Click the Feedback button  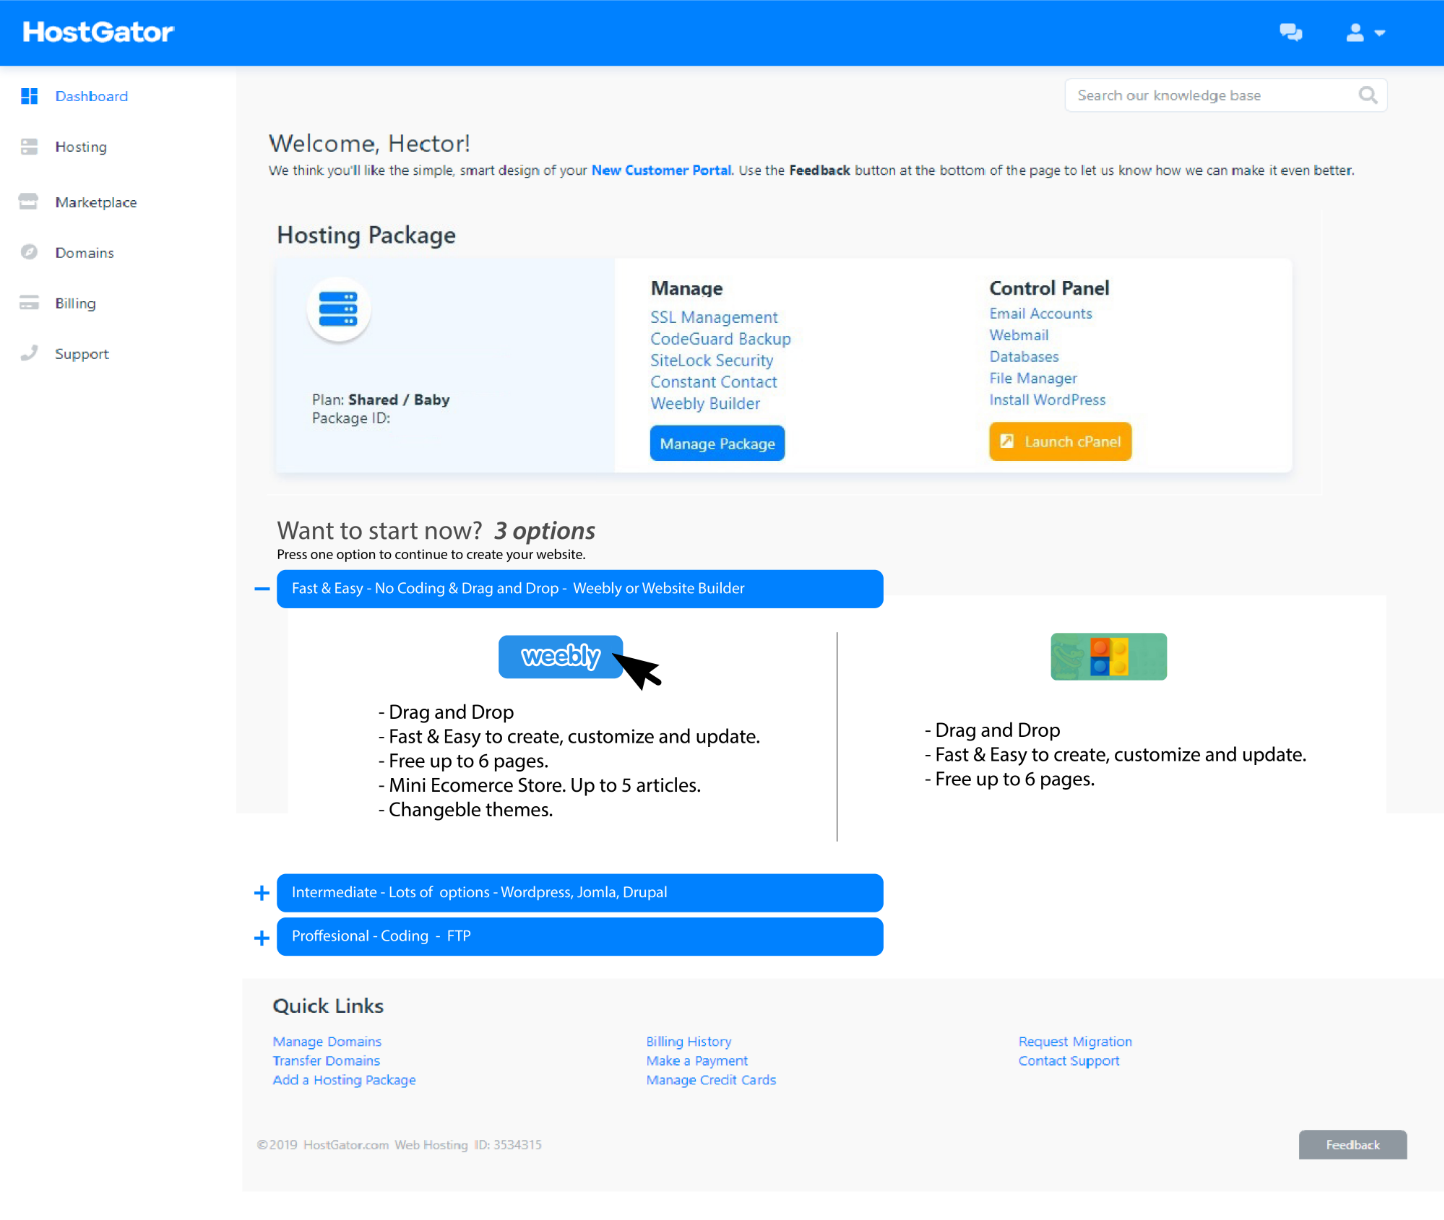click(1352, 1145)
